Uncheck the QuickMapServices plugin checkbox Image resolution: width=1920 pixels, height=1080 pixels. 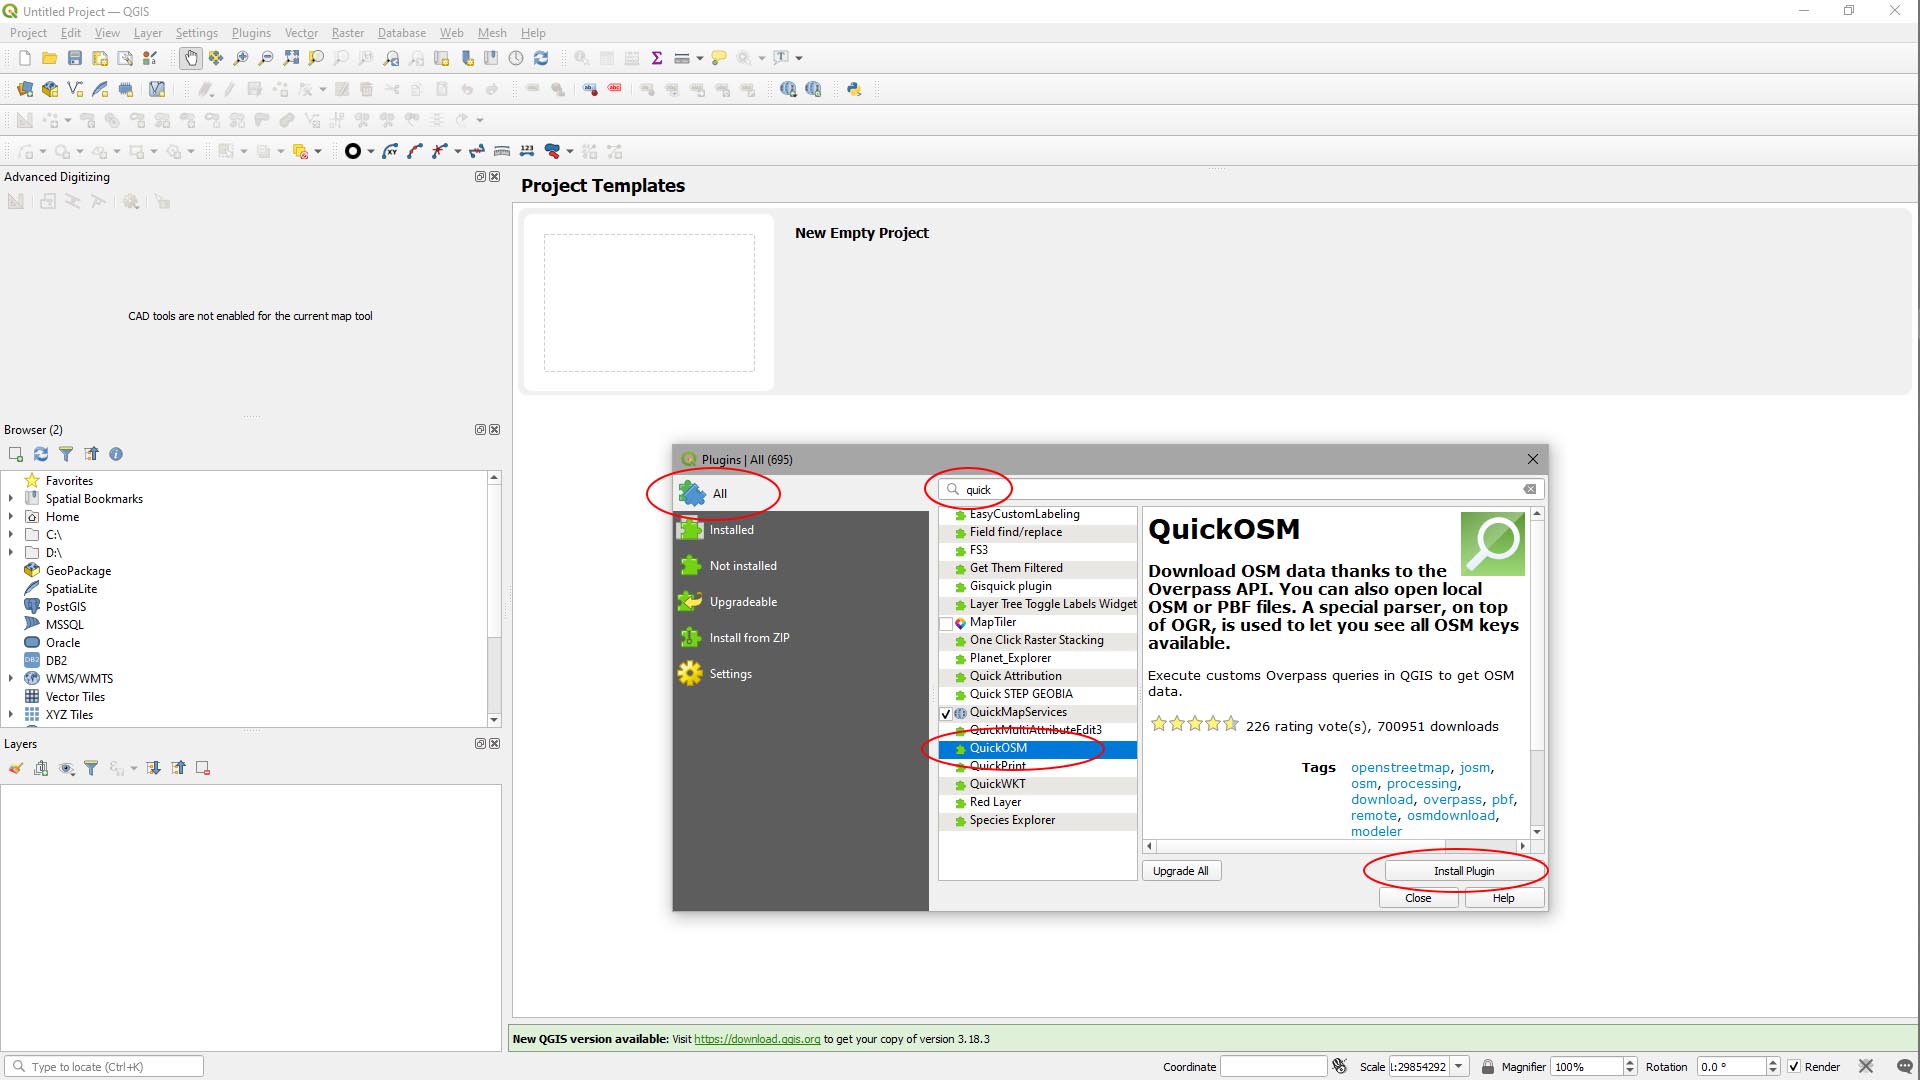(946, 714)
